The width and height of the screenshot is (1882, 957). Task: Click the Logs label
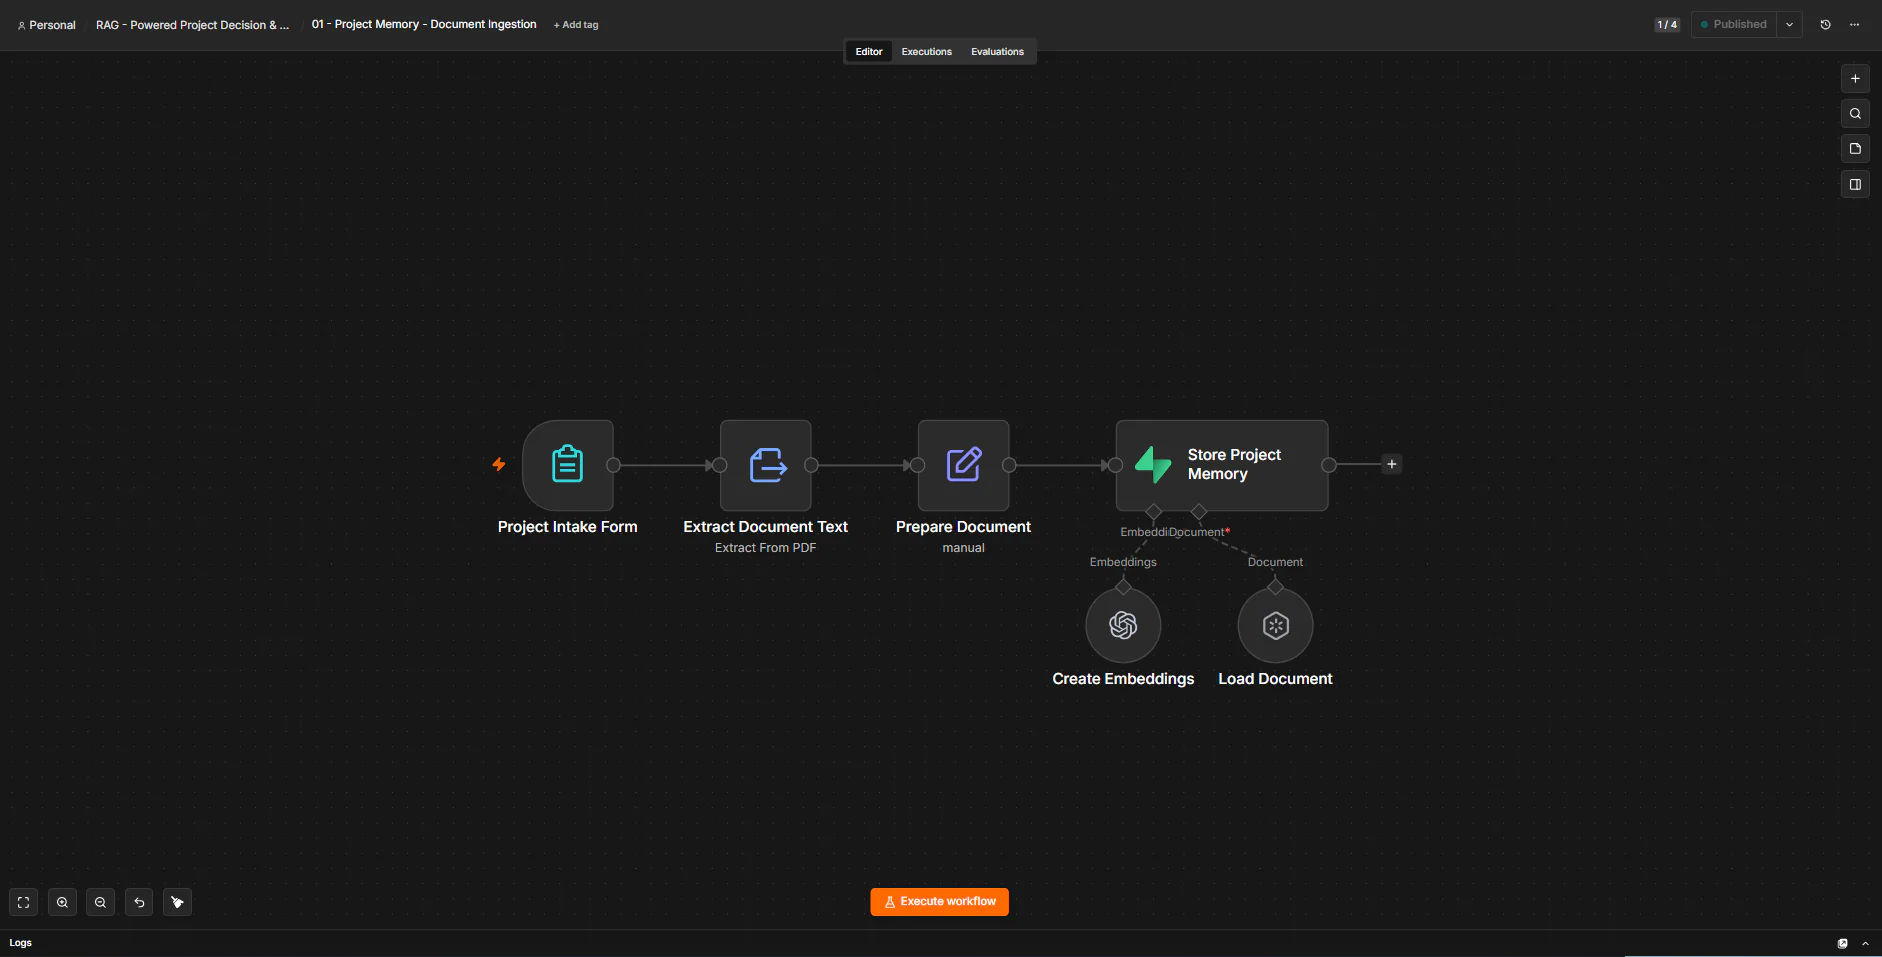point(21,943)
